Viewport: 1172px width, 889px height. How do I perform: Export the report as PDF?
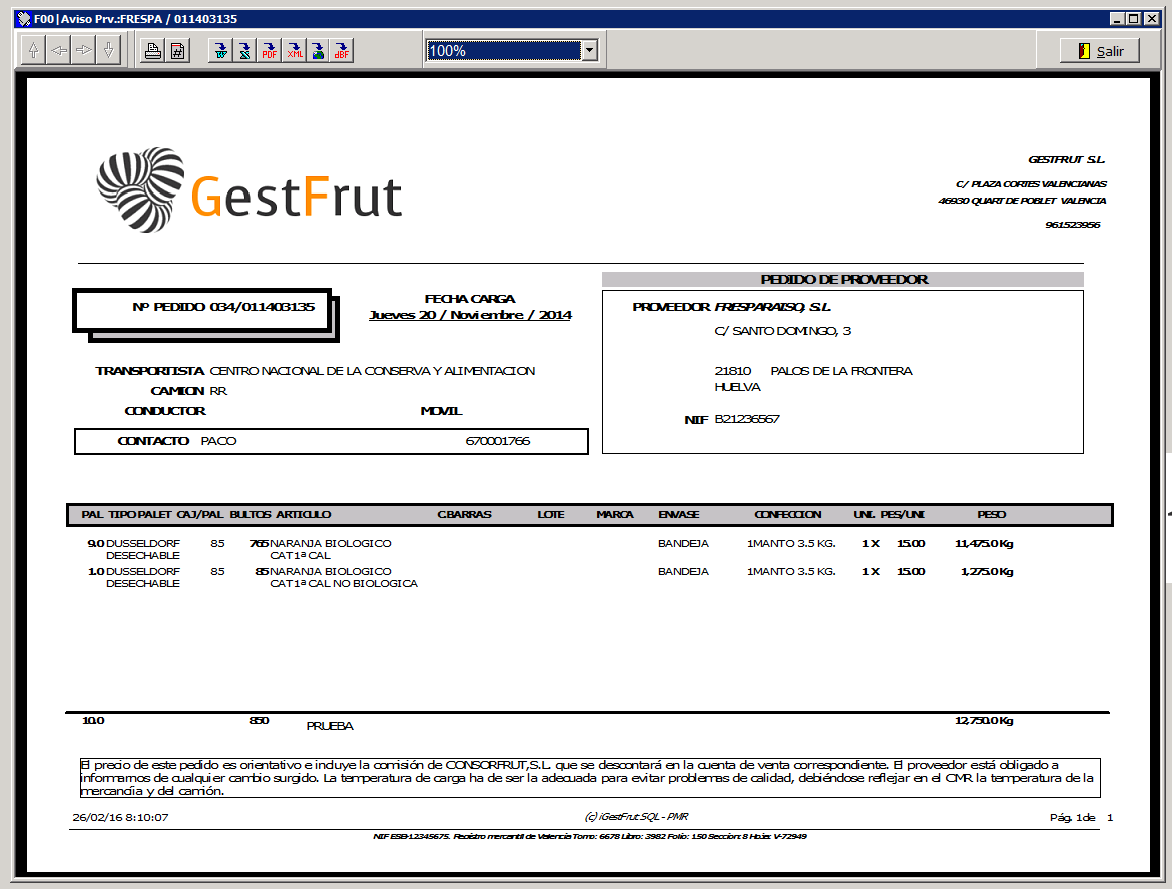point(270,51)
